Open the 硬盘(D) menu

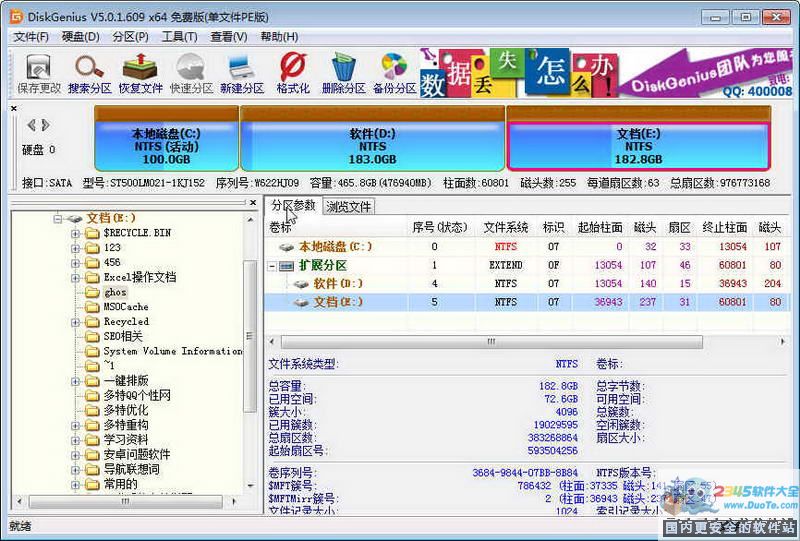(81, 37)
